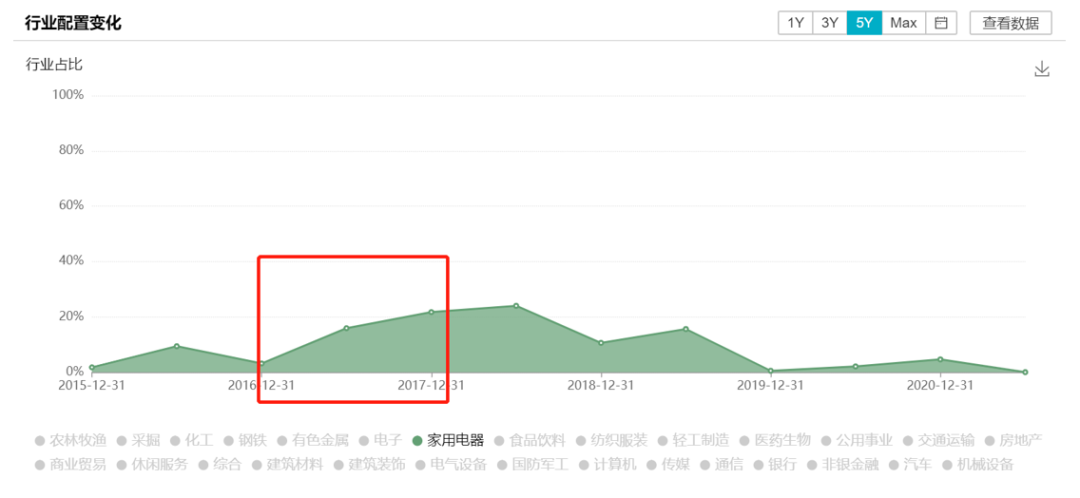Viewport: 1080px width, 498px height.
Task: Toggle off 家用电器 legend series
Action: point(448,440)
